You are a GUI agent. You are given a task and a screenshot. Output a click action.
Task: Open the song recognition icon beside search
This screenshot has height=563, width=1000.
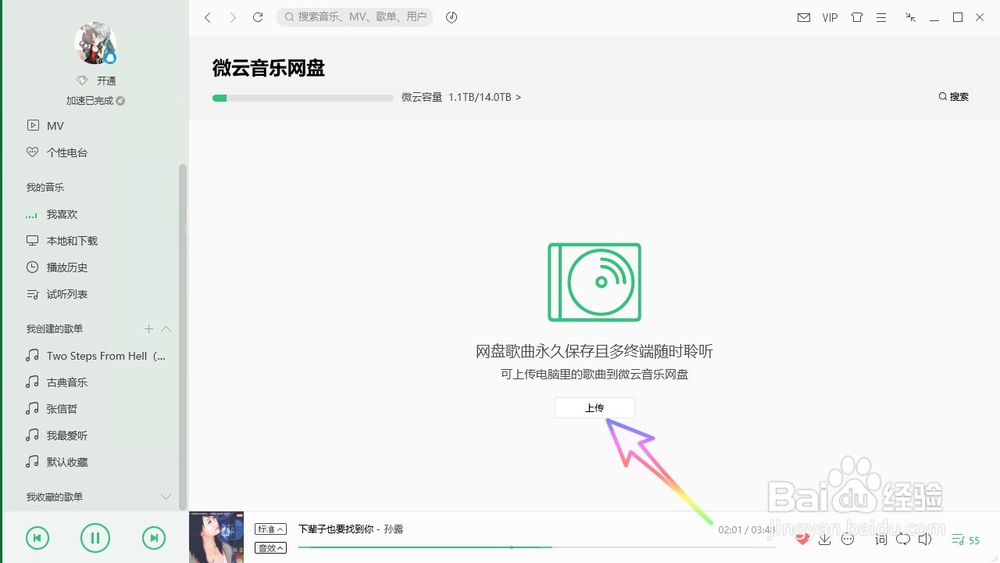pyautogui.click(x=452, y=17)
